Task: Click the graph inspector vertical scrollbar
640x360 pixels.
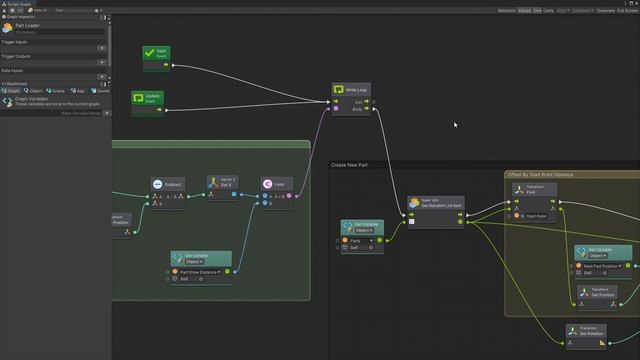Action: pos(109,45)
